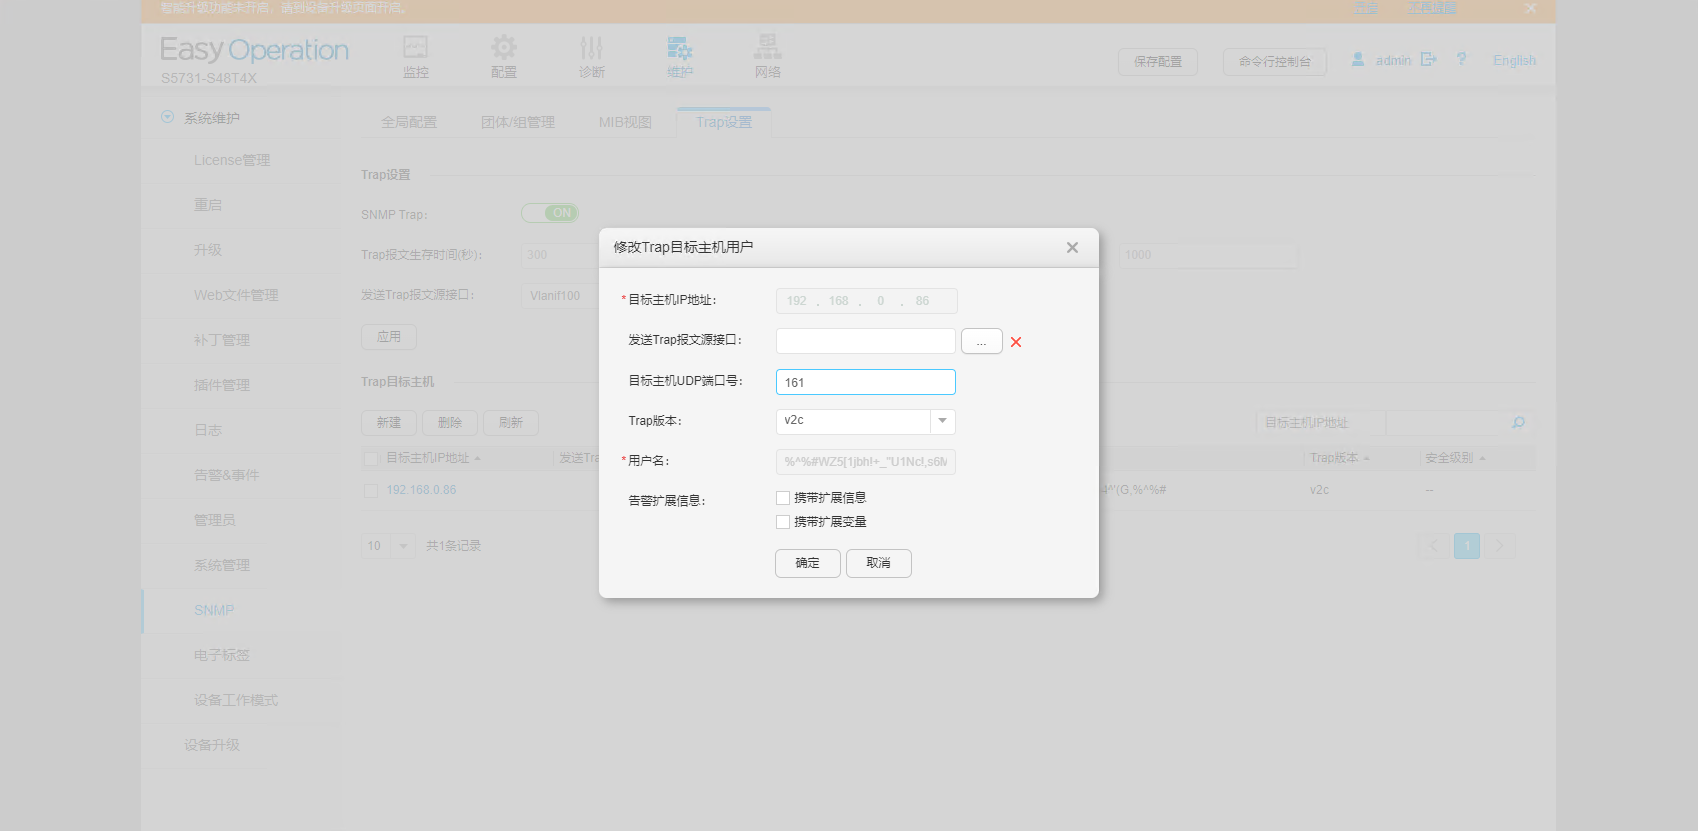
Task: Open the 诊断 diagnostics icon
Action: (x=592, y=48)
